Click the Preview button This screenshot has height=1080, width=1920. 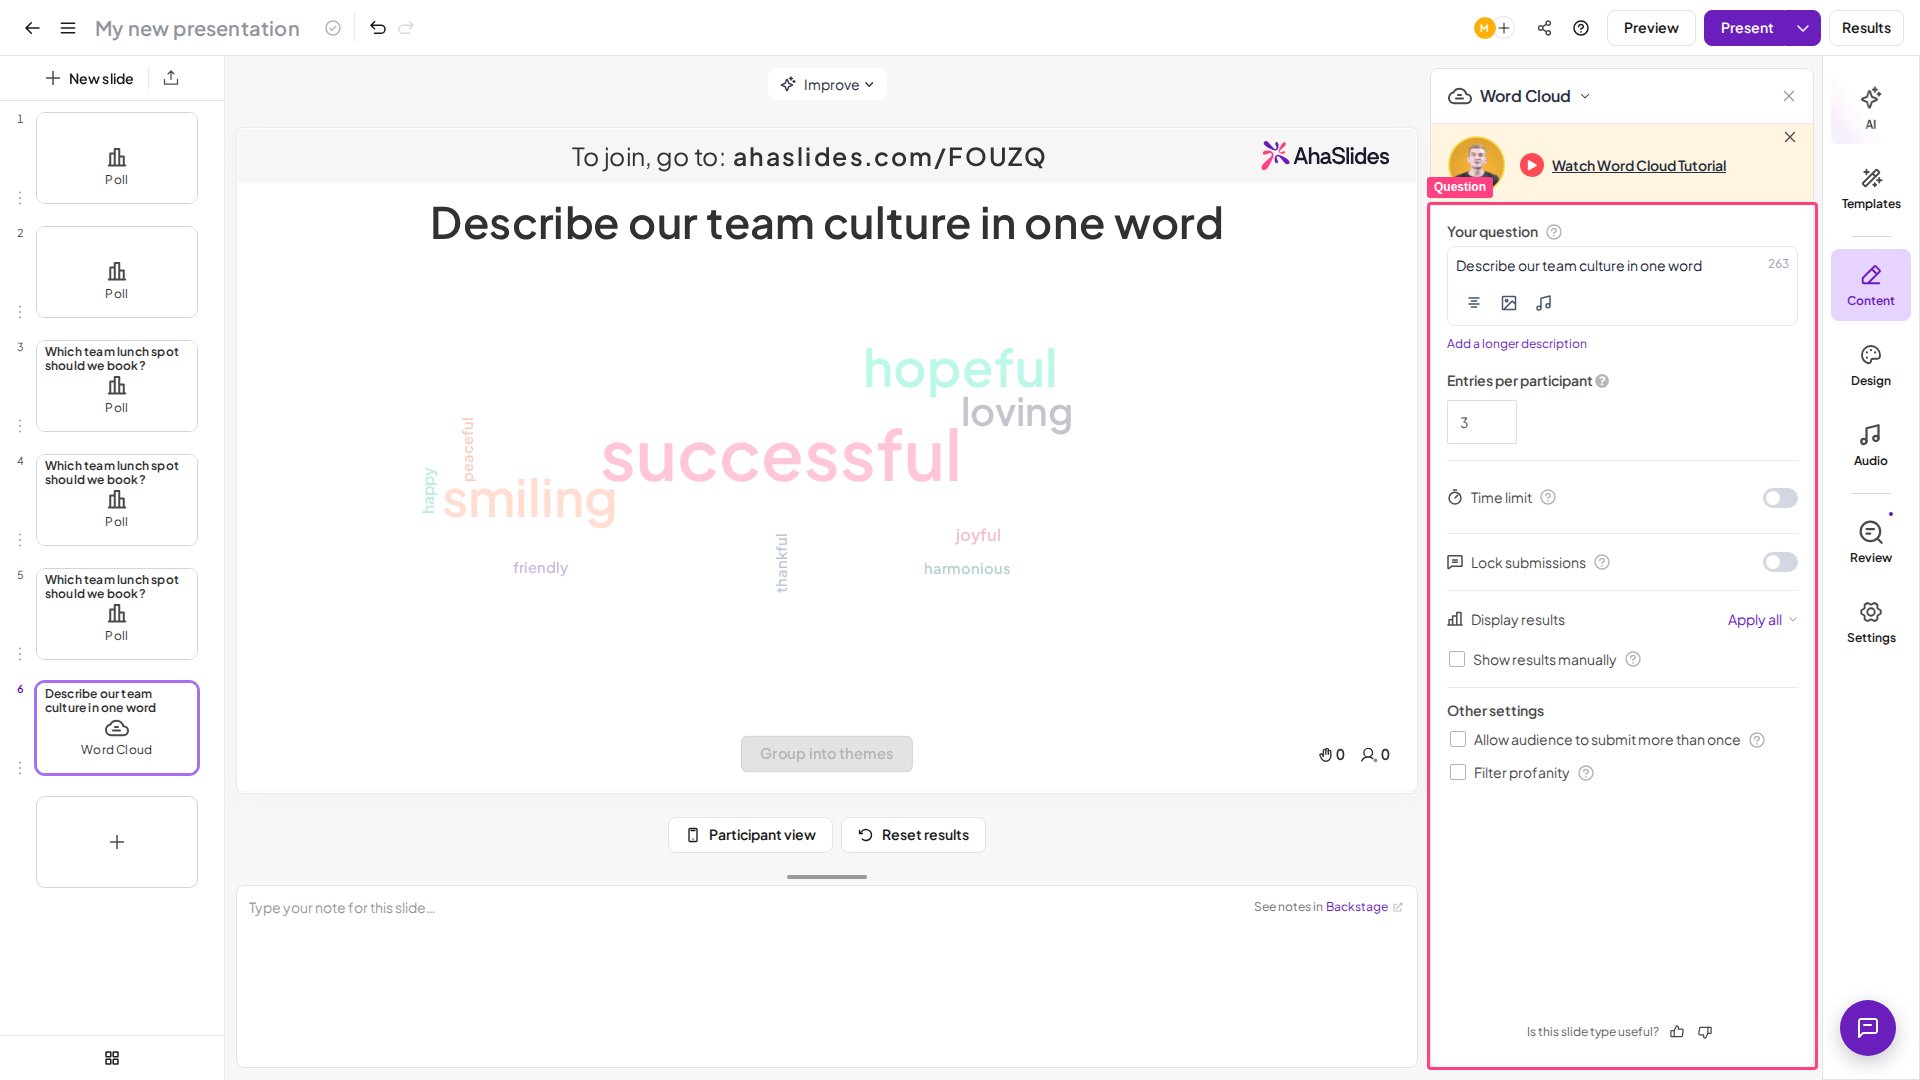(x=1651, y=28)
